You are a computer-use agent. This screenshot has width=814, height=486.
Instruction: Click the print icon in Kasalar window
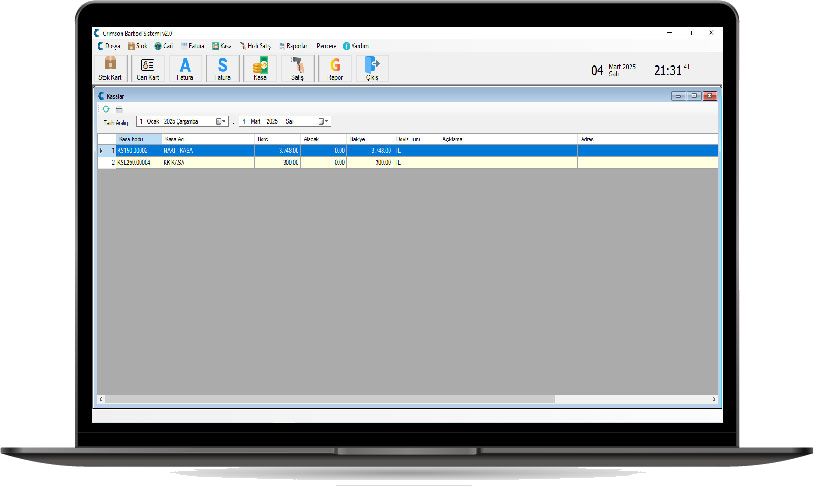(x=118, y=109)
